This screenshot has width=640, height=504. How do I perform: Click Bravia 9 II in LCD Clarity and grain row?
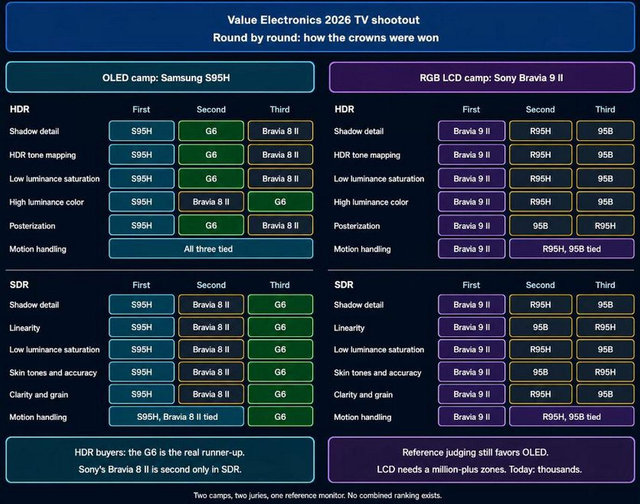click(471, 394)
